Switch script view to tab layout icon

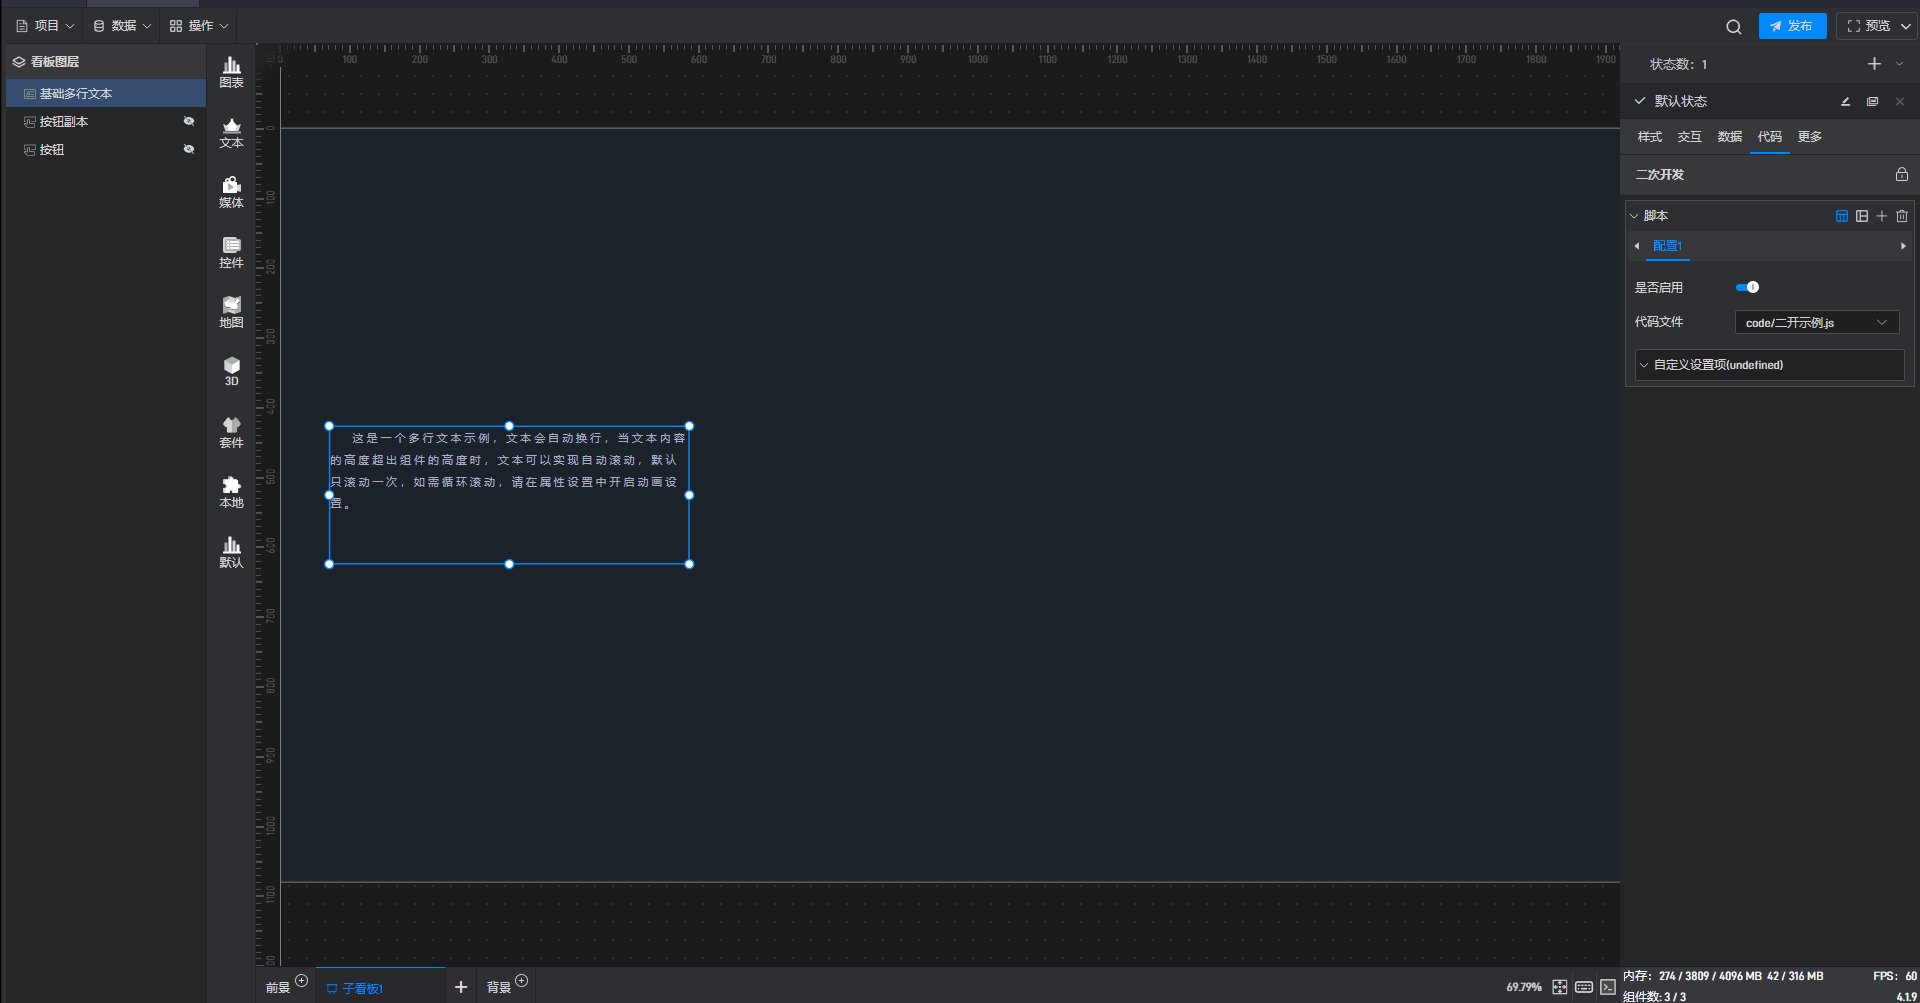pyautogui.click(x=1842, y=216)
